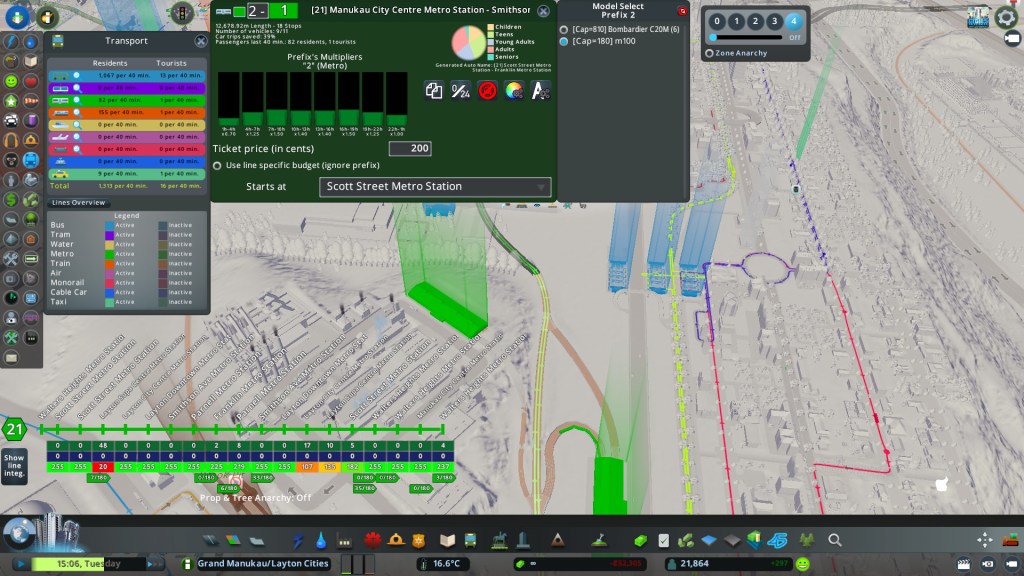The image size is (1024, 576).
Task: Open the line color picker wheel
Action: pos(514,91)
